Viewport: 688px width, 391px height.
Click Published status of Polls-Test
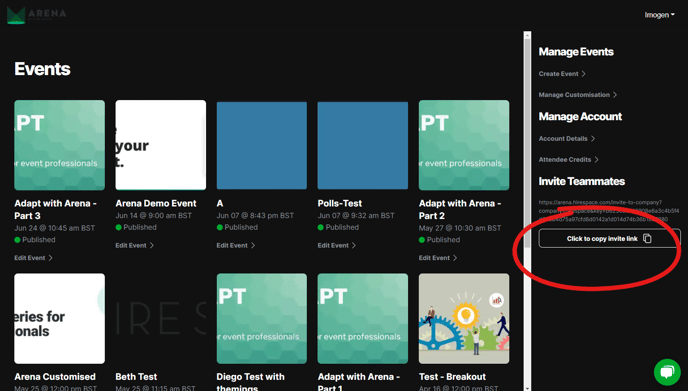(x=338, y=227)
